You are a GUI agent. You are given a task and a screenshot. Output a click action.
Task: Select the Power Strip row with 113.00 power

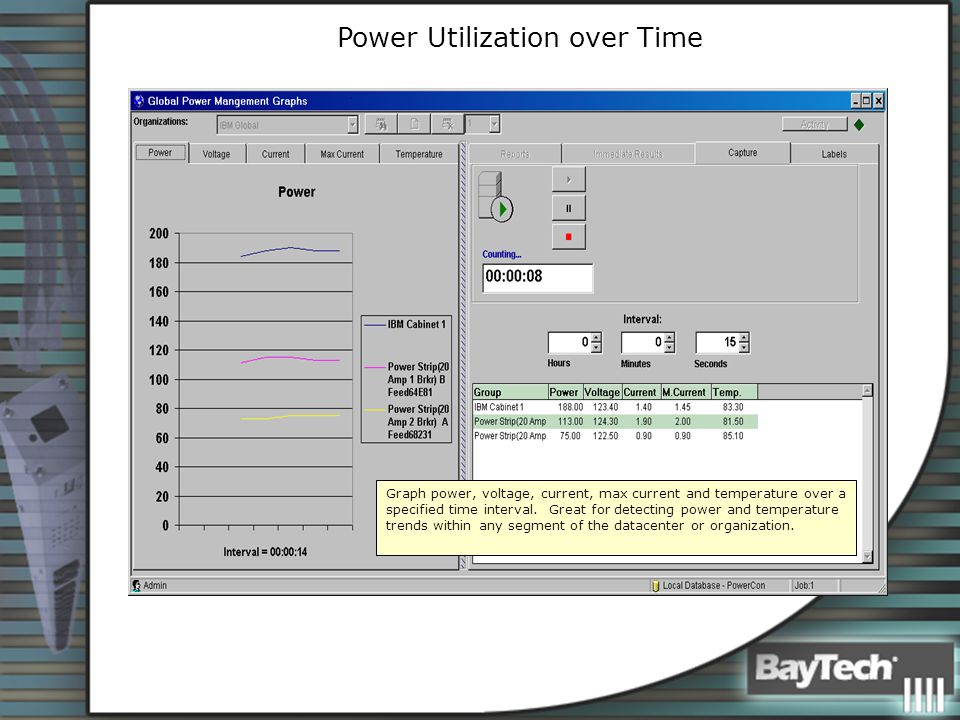point(615,421)
